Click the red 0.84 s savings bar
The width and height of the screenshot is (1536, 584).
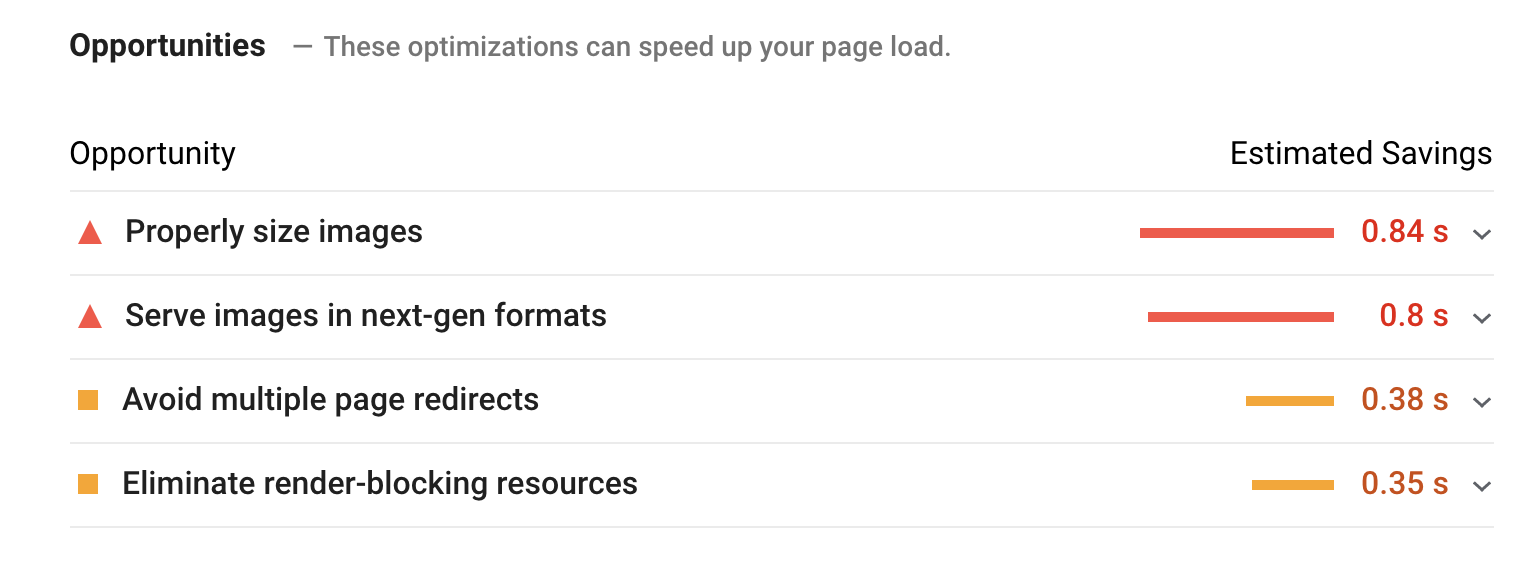[1236, 233]
